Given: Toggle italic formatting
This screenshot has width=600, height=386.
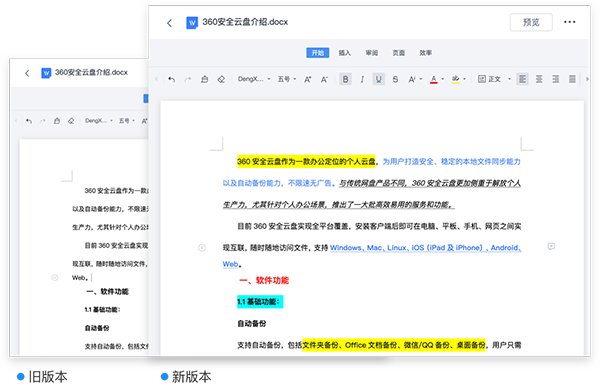Looking at the screenshot, I should [x=362, y=79].
